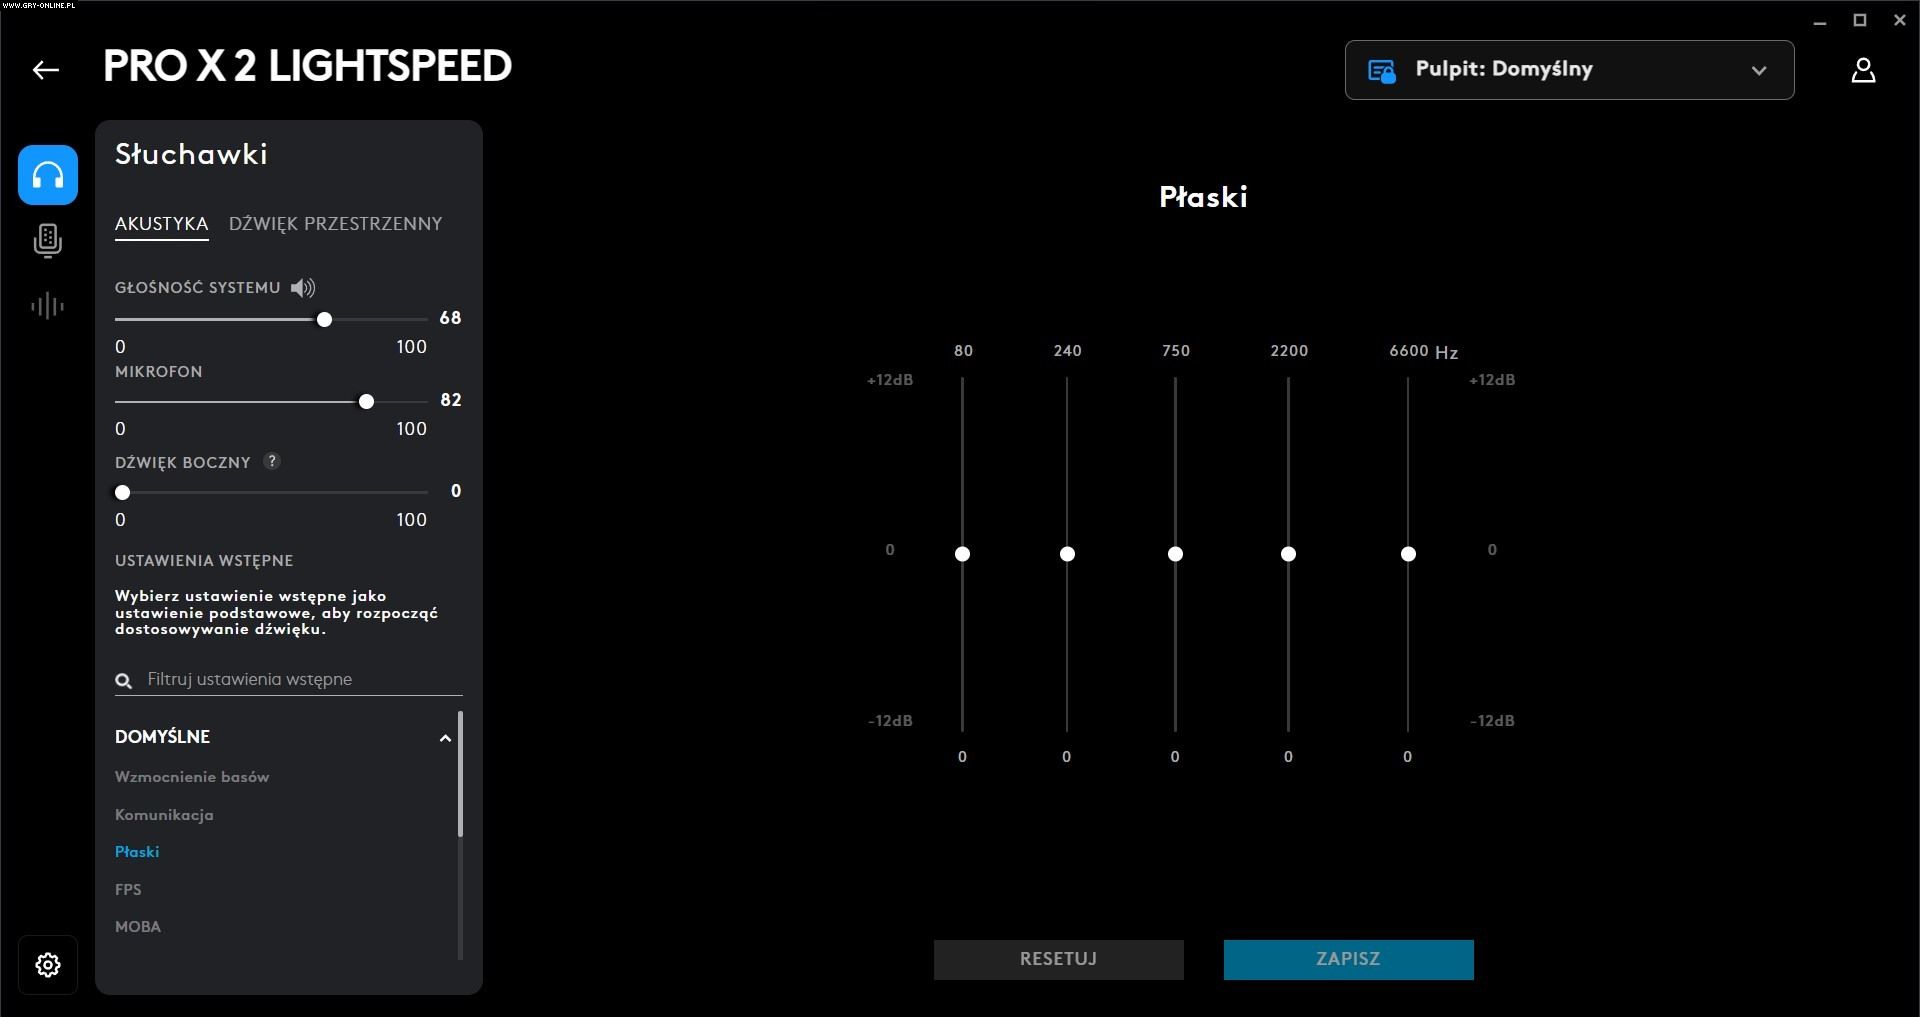Click the ZAPISZ button
This screenshot has width=1920, height=1017.
[x=1348, y=959]
